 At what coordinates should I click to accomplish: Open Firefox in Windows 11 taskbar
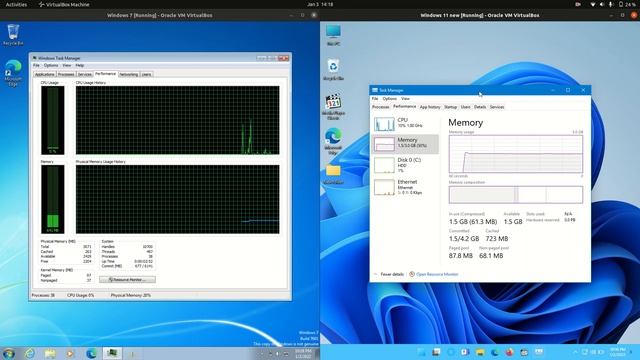point(509,352)
